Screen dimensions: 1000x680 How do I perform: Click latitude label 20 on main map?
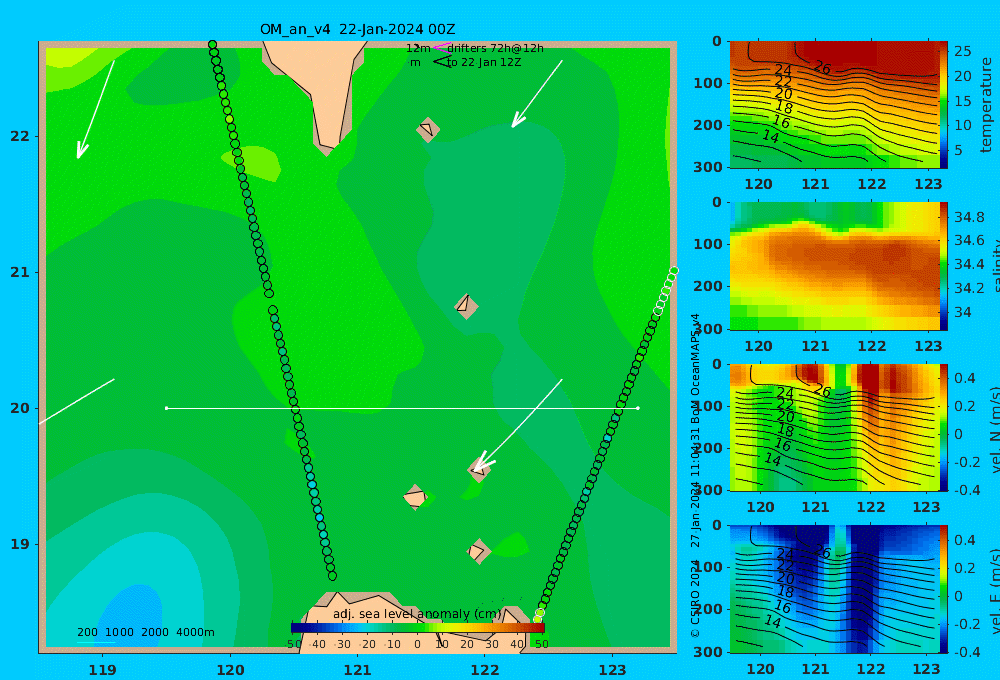click(x=20, y=408)
